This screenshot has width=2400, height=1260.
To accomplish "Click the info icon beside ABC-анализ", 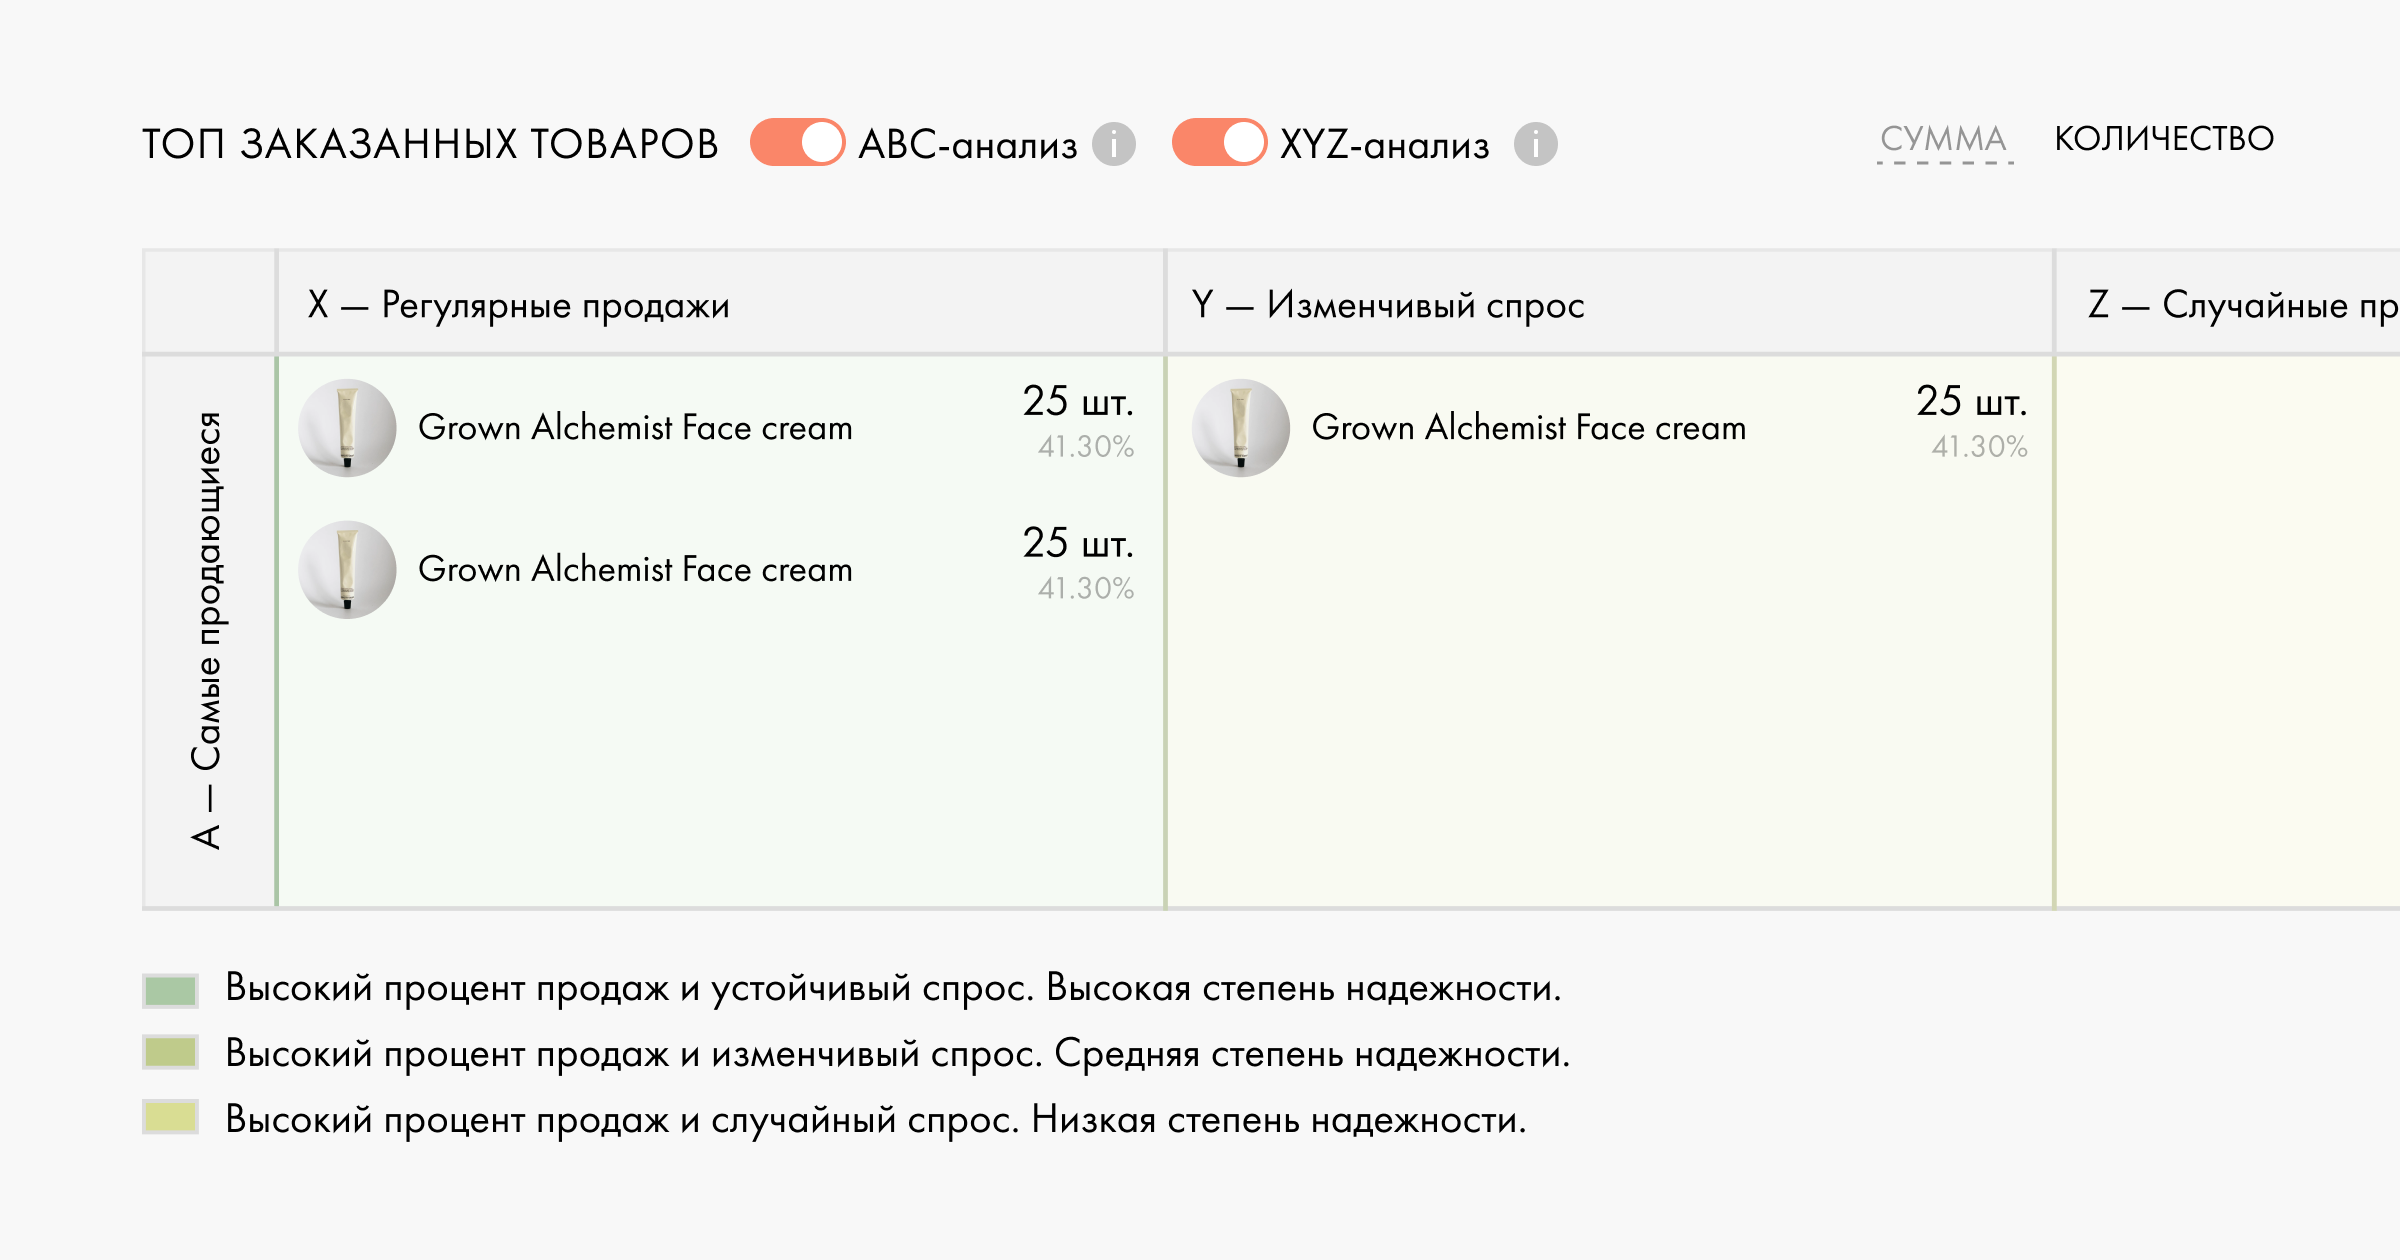I will point(1113,144).
